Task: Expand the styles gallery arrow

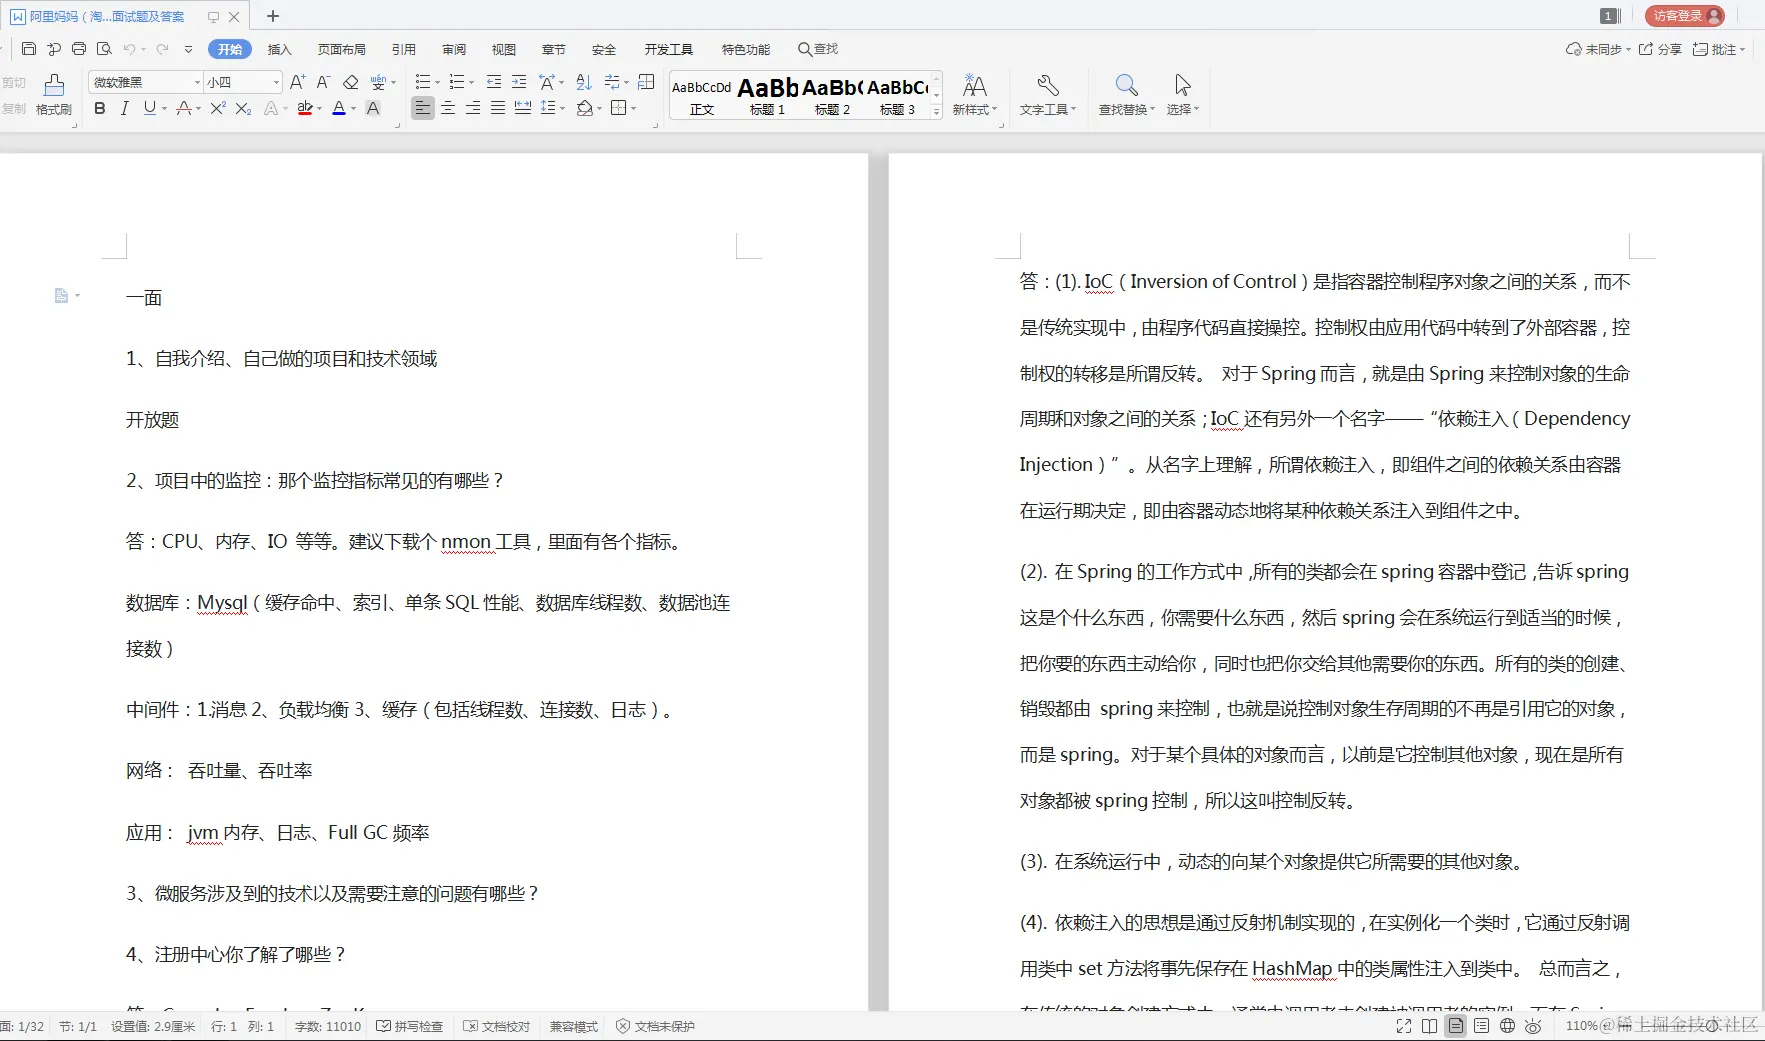Action: point(934,111)
